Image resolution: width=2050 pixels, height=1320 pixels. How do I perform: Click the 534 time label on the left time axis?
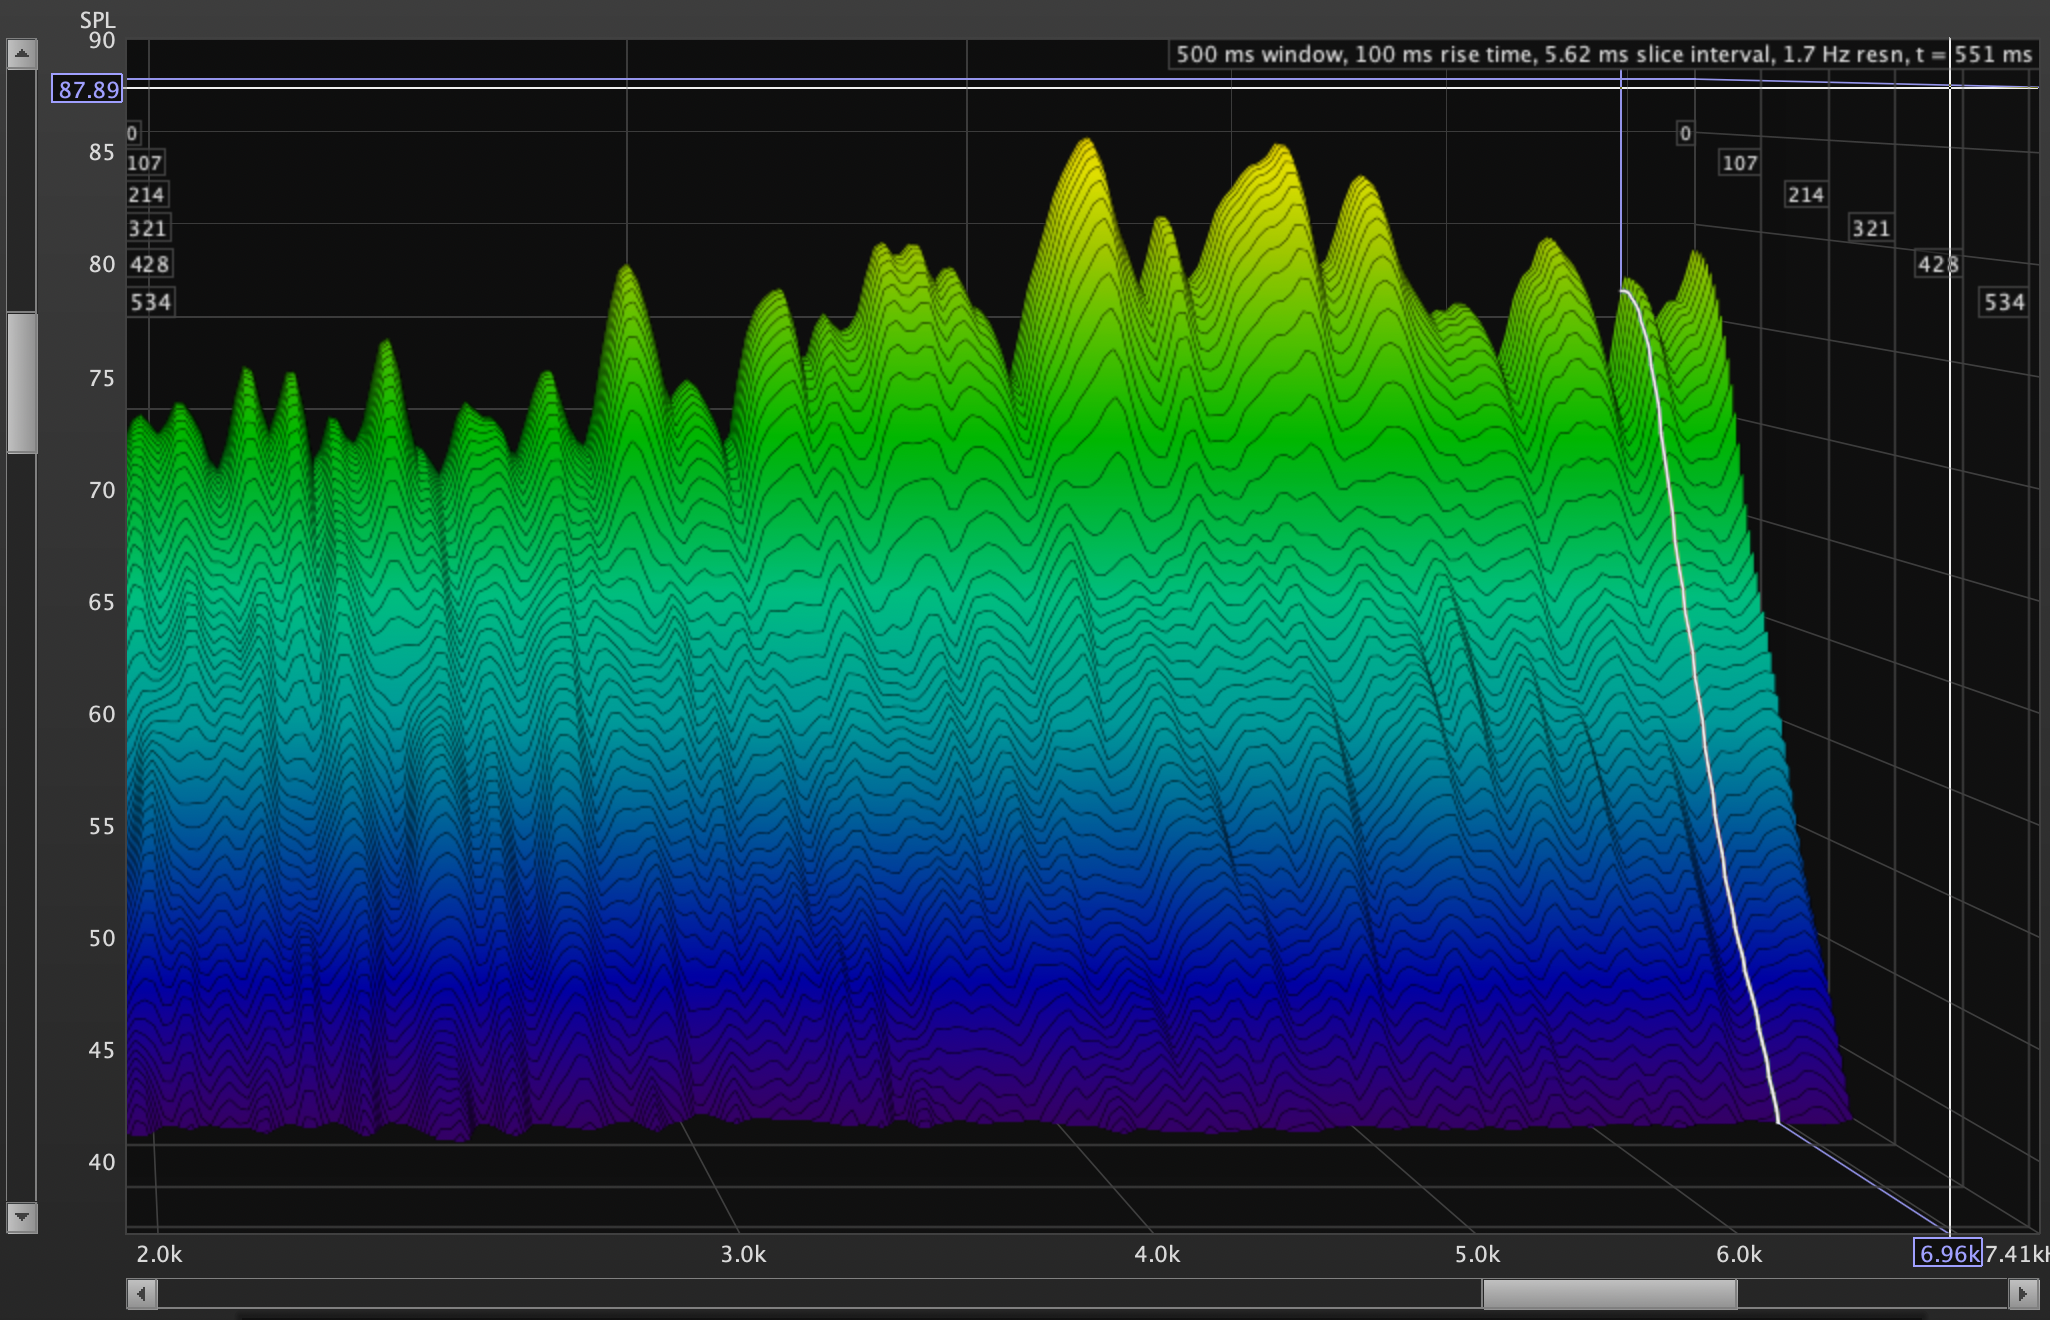pos(151,302)
